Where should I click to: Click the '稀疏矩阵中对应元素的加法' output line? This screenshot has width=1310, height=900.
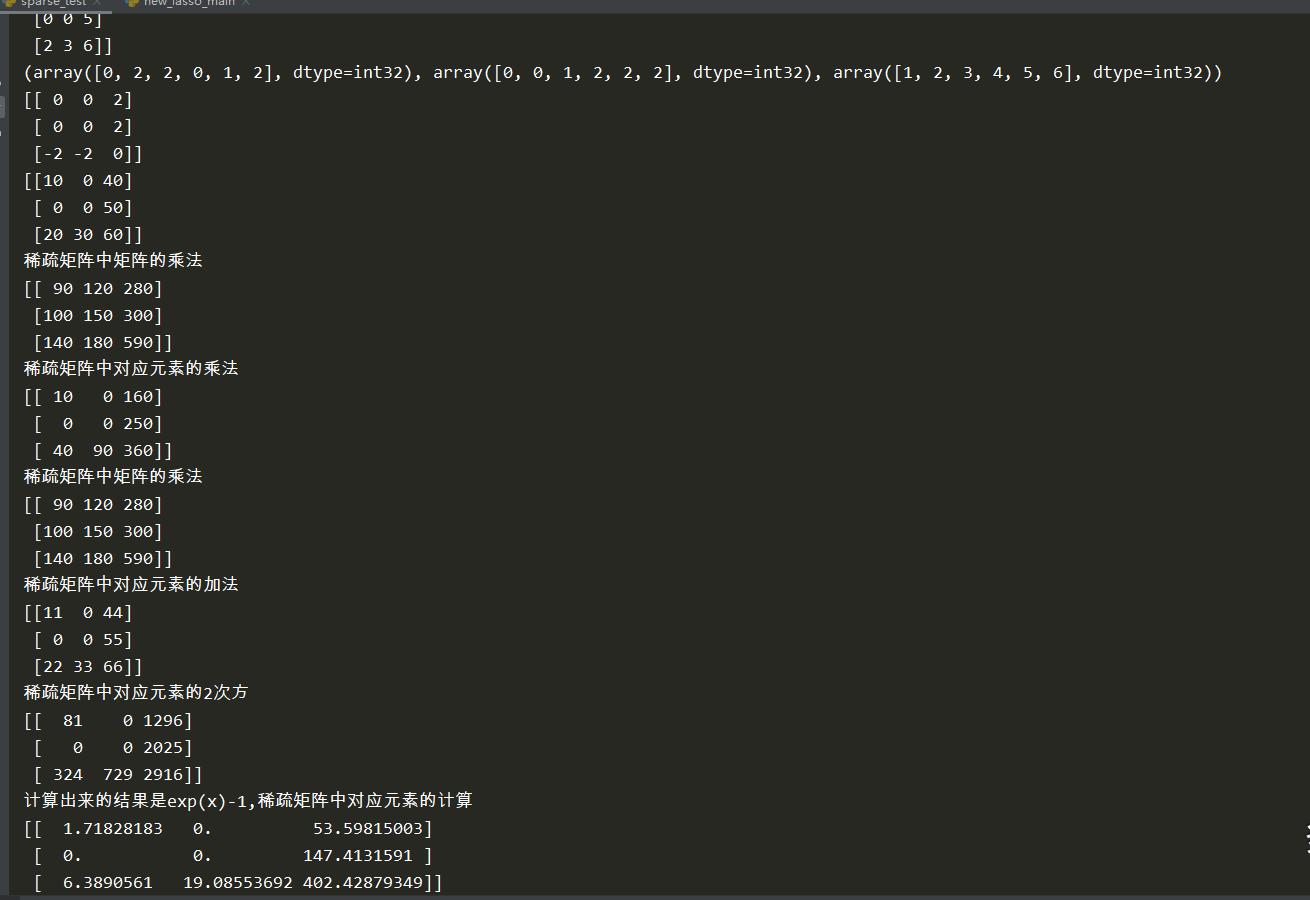click(x=131, y=584)
